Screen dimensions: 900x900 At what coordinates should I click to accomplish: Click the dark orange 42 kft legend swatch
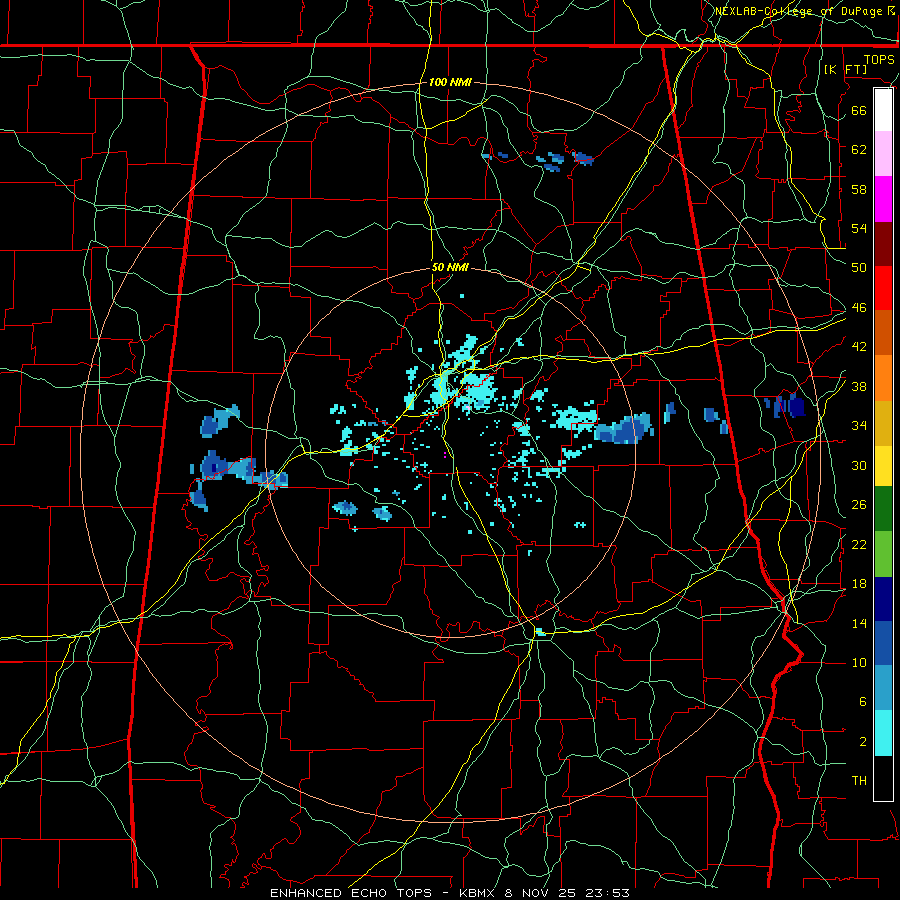pos(883,333)
